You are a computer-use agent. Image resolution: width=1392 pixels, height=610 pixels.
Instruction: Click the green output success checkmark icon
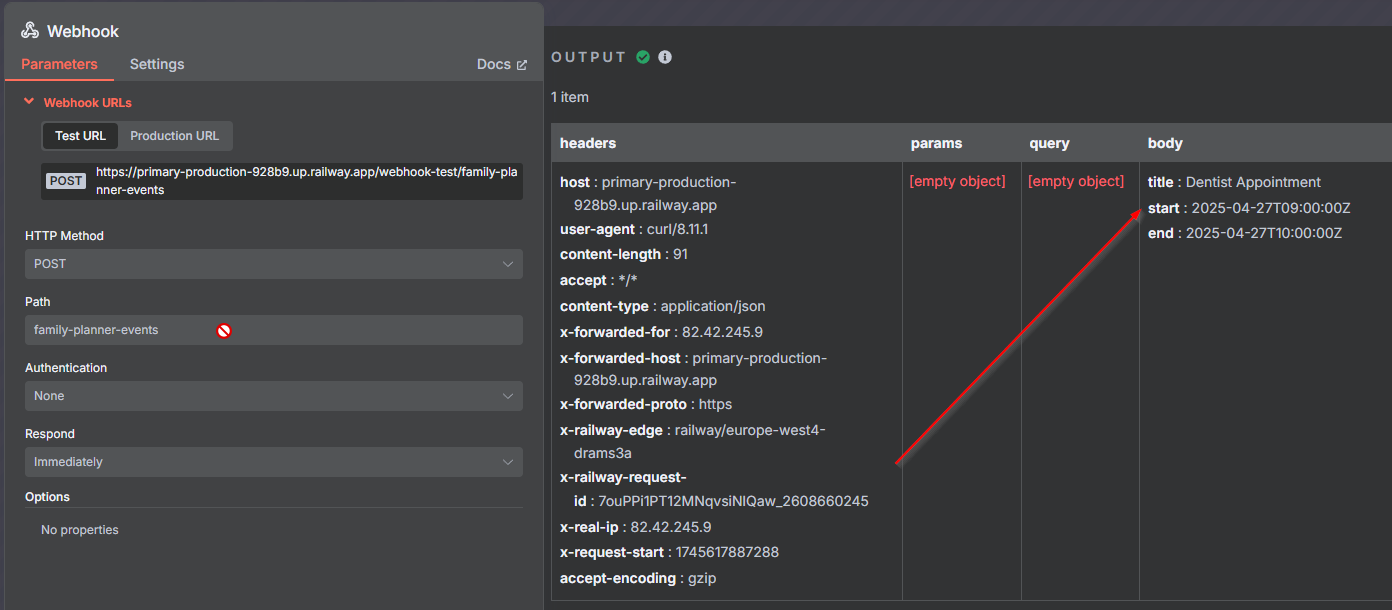(643, 57)
